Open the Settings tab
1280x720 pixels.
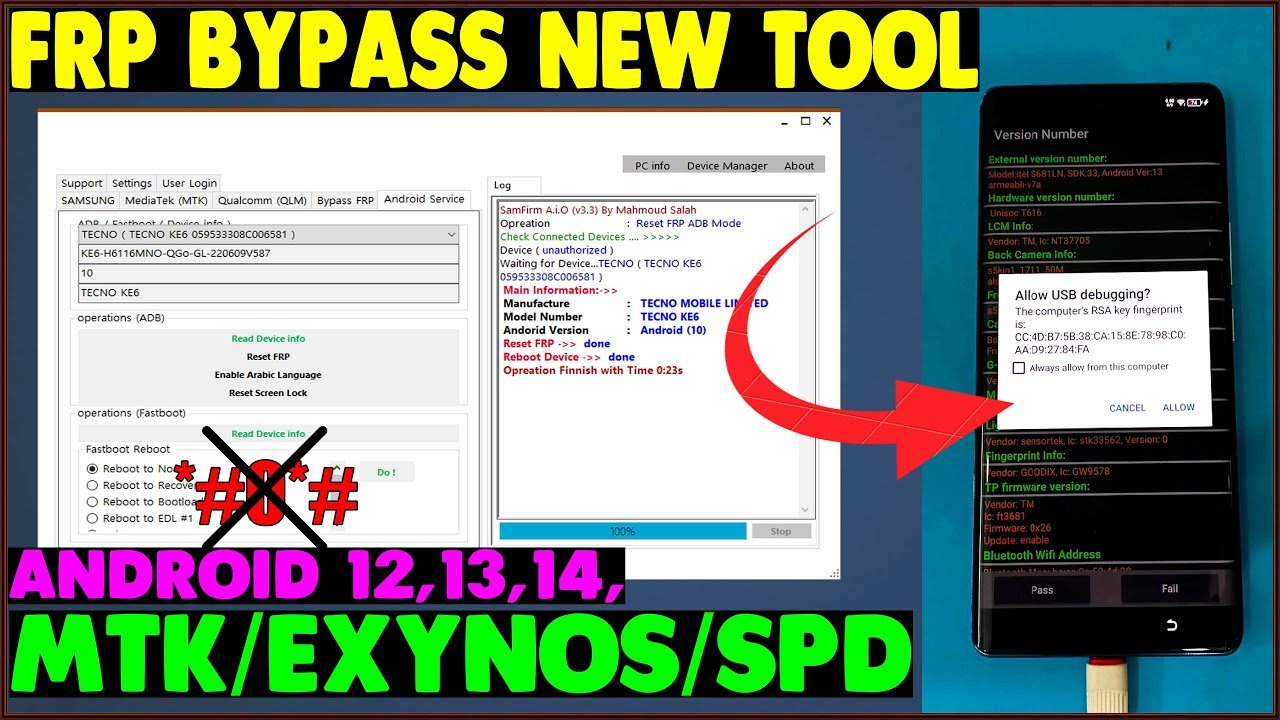(x=132, y=183)
